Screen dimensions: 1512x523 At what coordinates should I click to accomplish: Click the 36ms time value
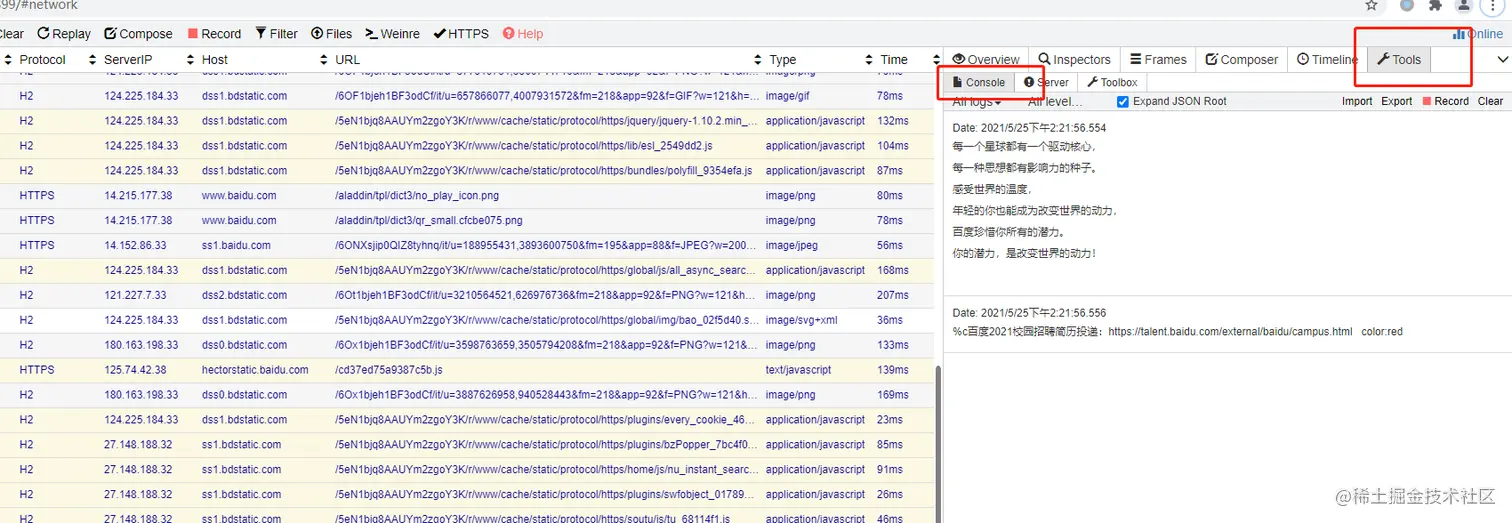coord(890,320)
